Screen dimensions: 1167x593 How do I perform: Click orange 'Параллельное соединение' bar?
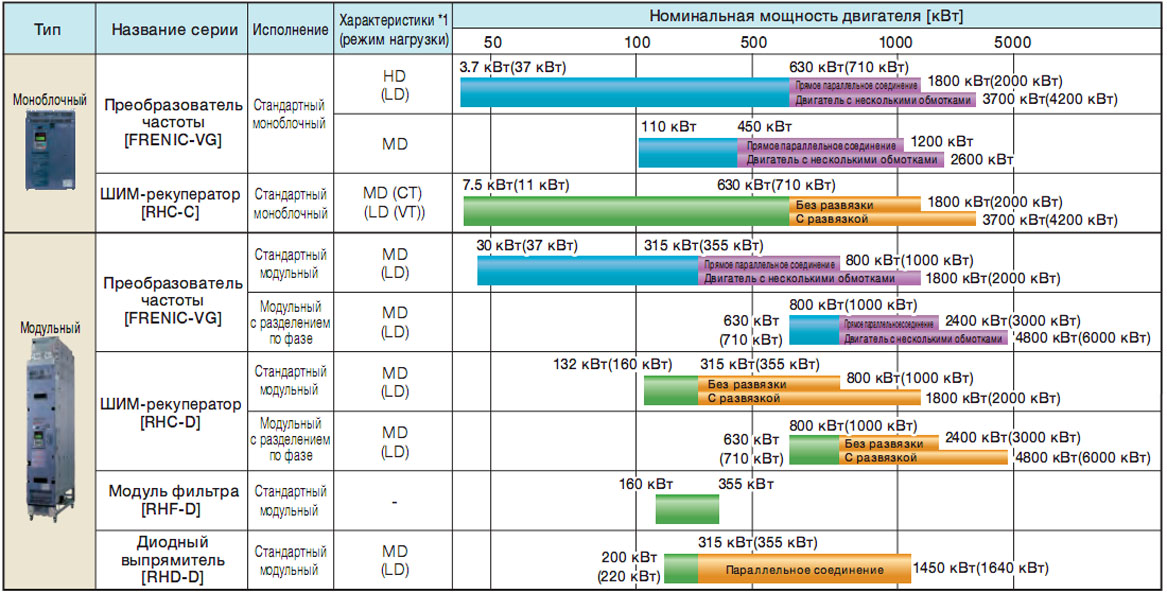[x=804, y=569]
